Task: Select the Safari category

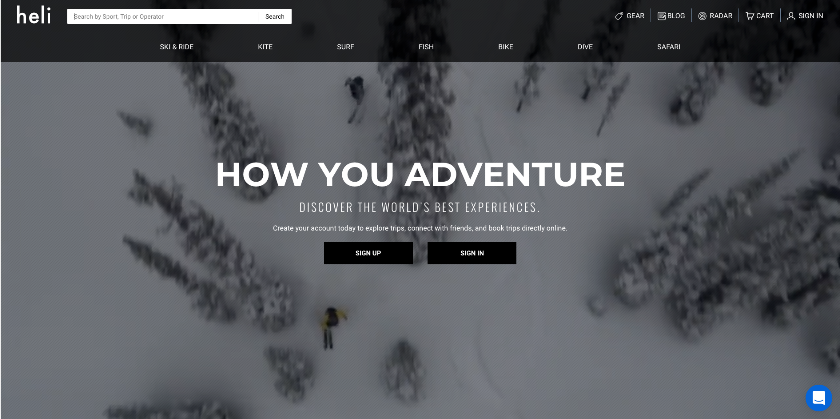Action: coord(669,47)
